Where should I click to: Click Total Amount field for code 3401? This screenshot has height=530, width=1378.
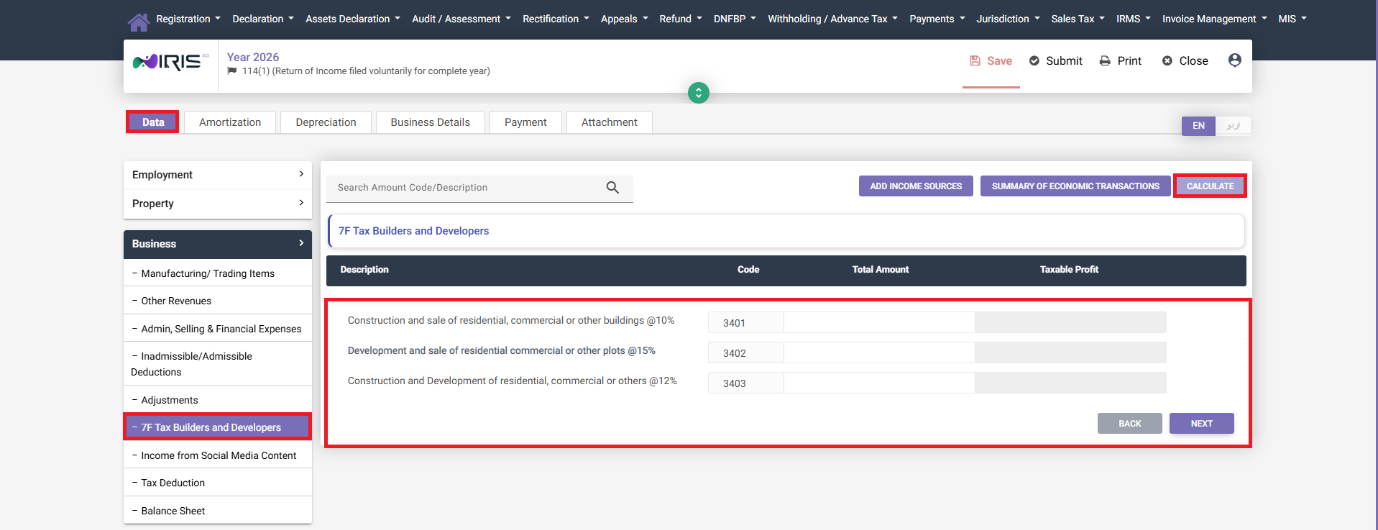(879, 322)
